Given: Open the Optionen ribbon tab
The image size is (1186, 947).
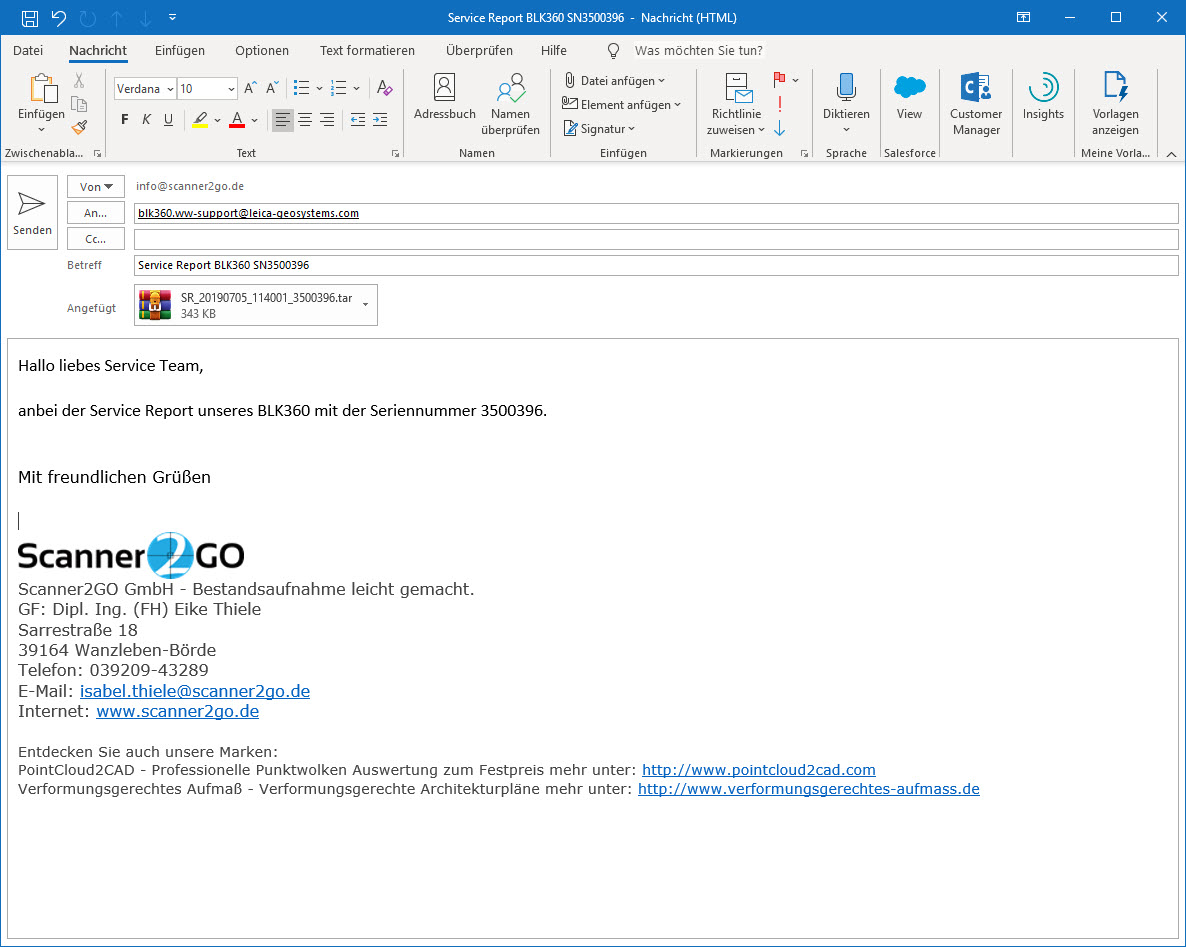Looking at the screenshot, I should (x=262, y=51).
